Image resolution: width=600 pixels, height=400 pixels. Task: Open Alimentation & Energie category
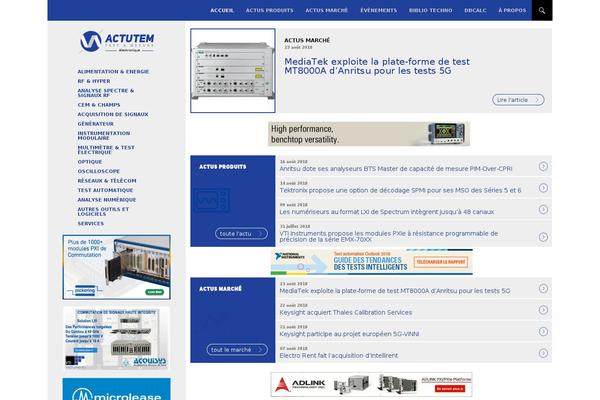[x=113, y=72]
